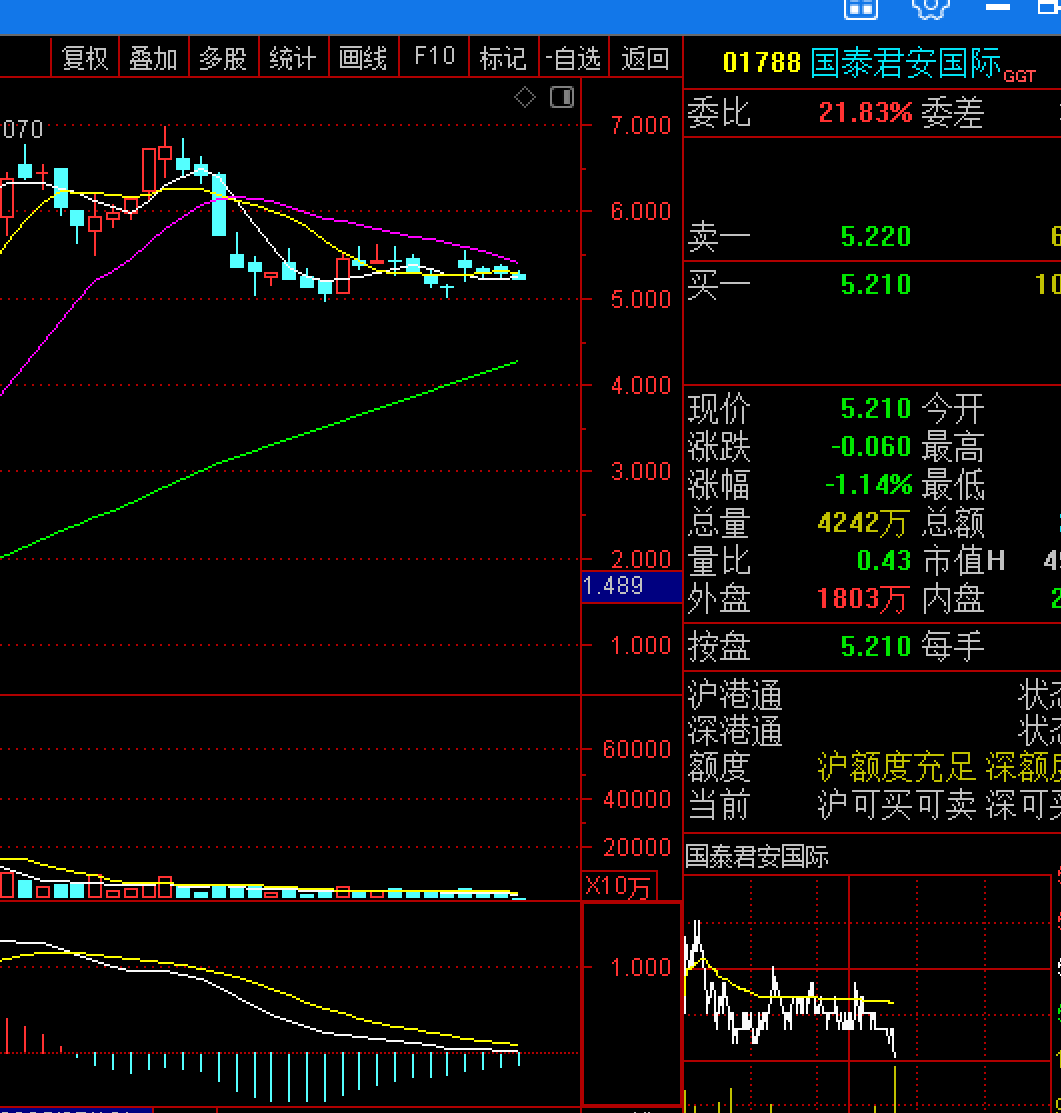Select 多股 multi-stock view
The image size is (1061, 1113).
(x=223, y=58)
